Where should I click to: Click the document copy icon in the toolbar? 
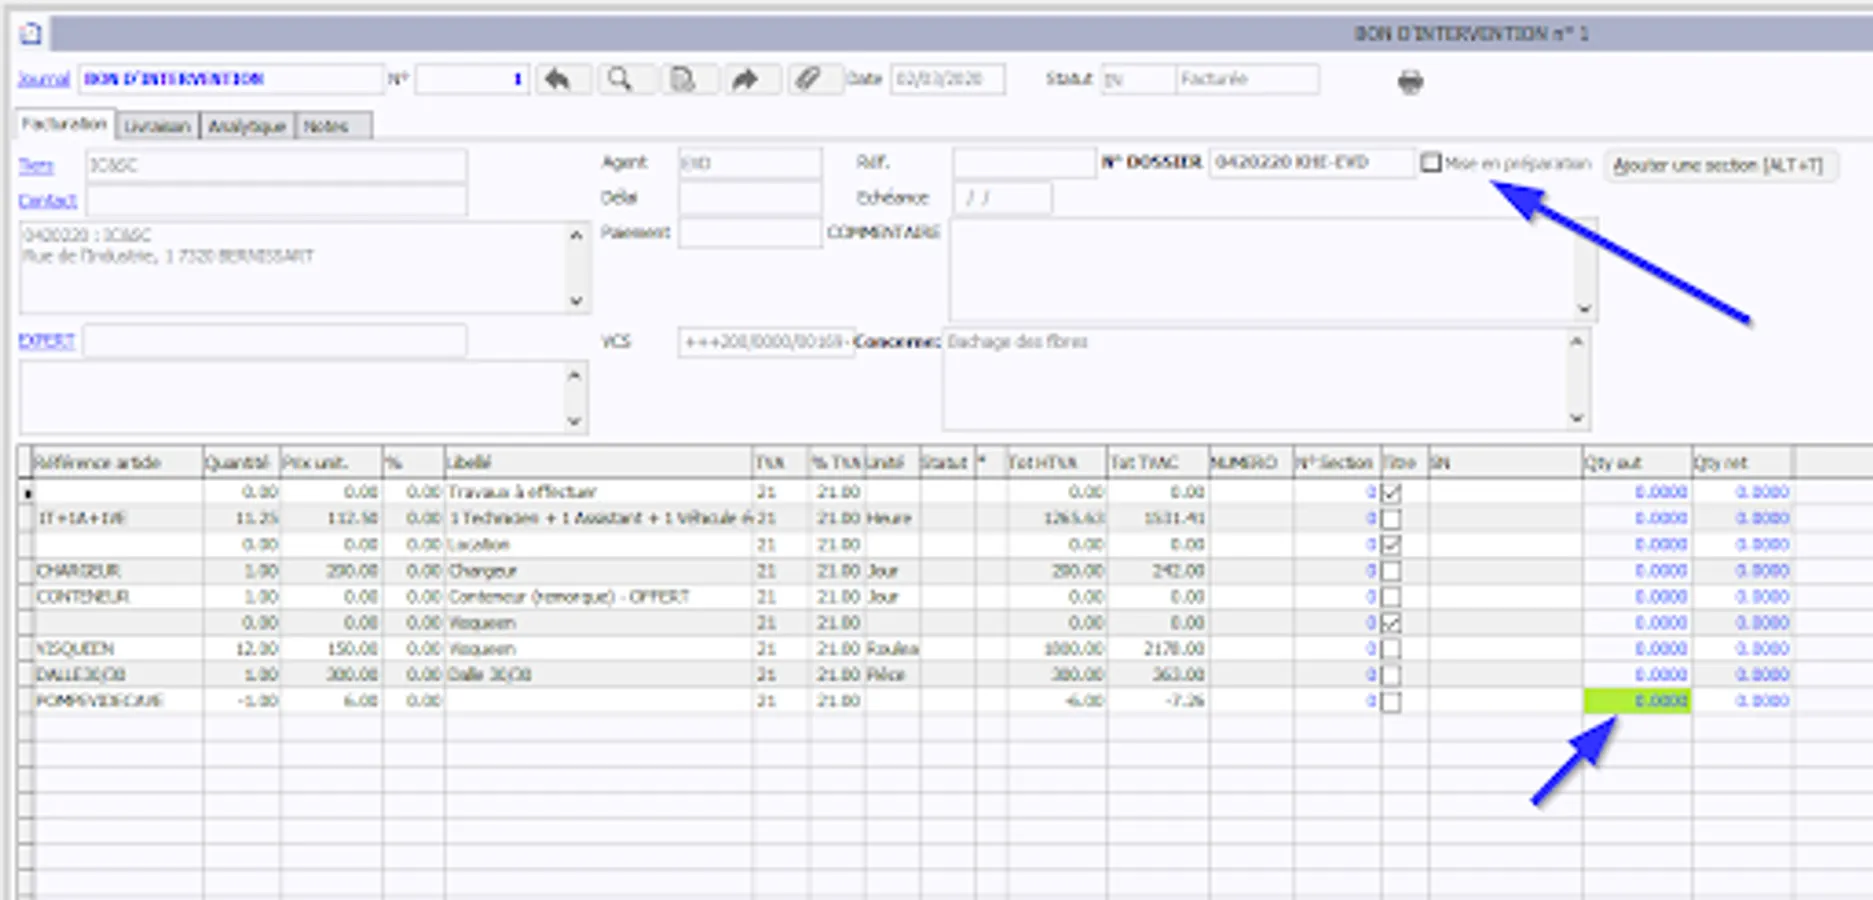click(x=683, y=79)
